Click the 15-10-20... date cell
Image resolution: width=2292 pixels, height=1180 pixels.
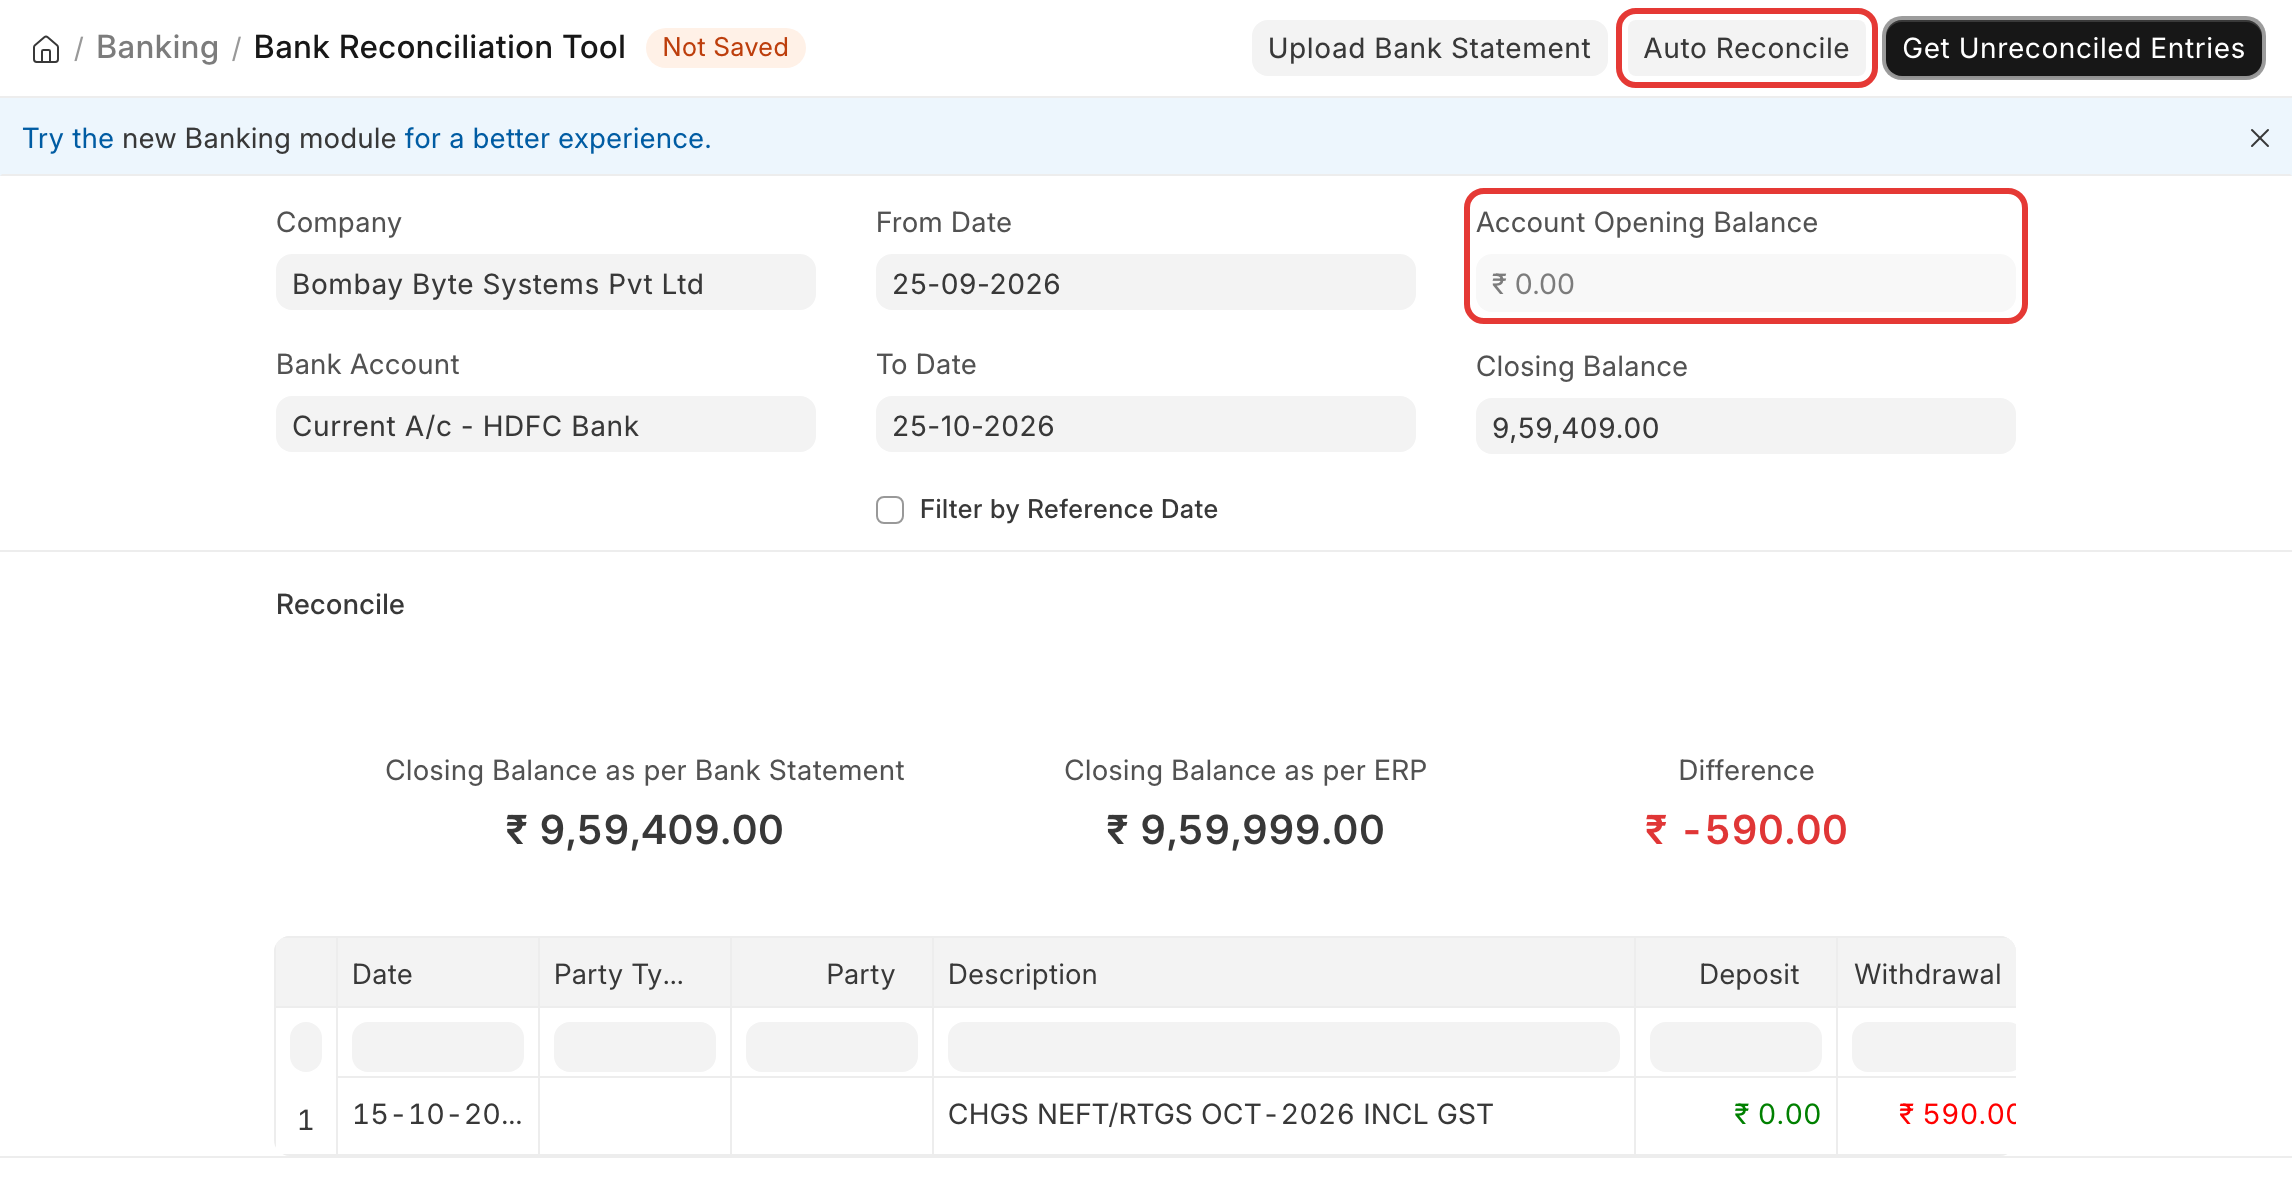[438, 1115]
